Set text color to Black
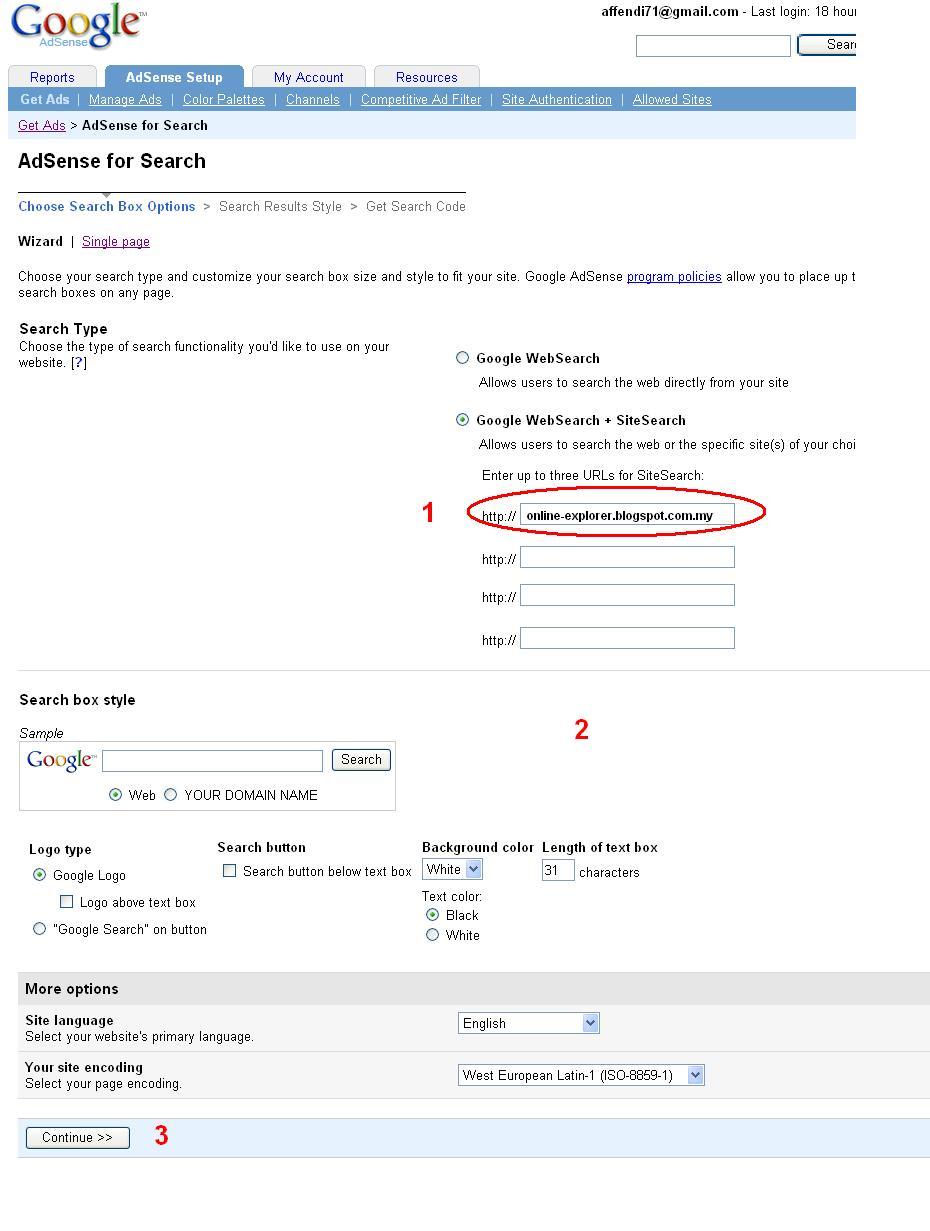 click(432, 915)
